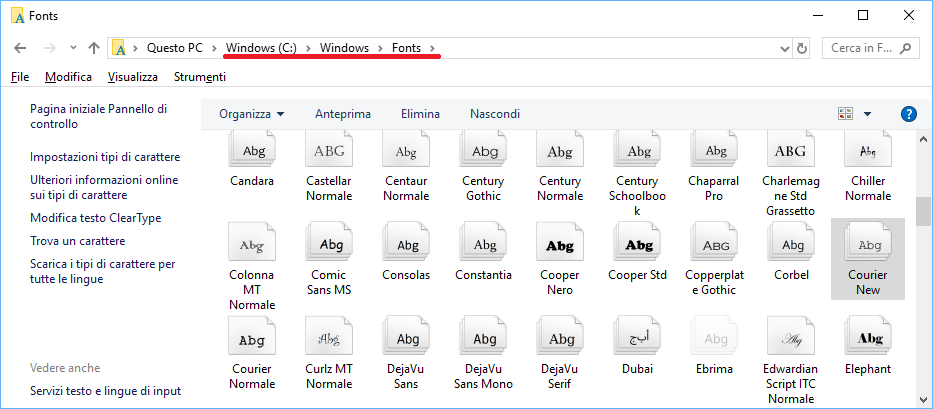Click the vertical scrollbar thumb
This screenshot has height=409, width=933.
click(924, 210)
